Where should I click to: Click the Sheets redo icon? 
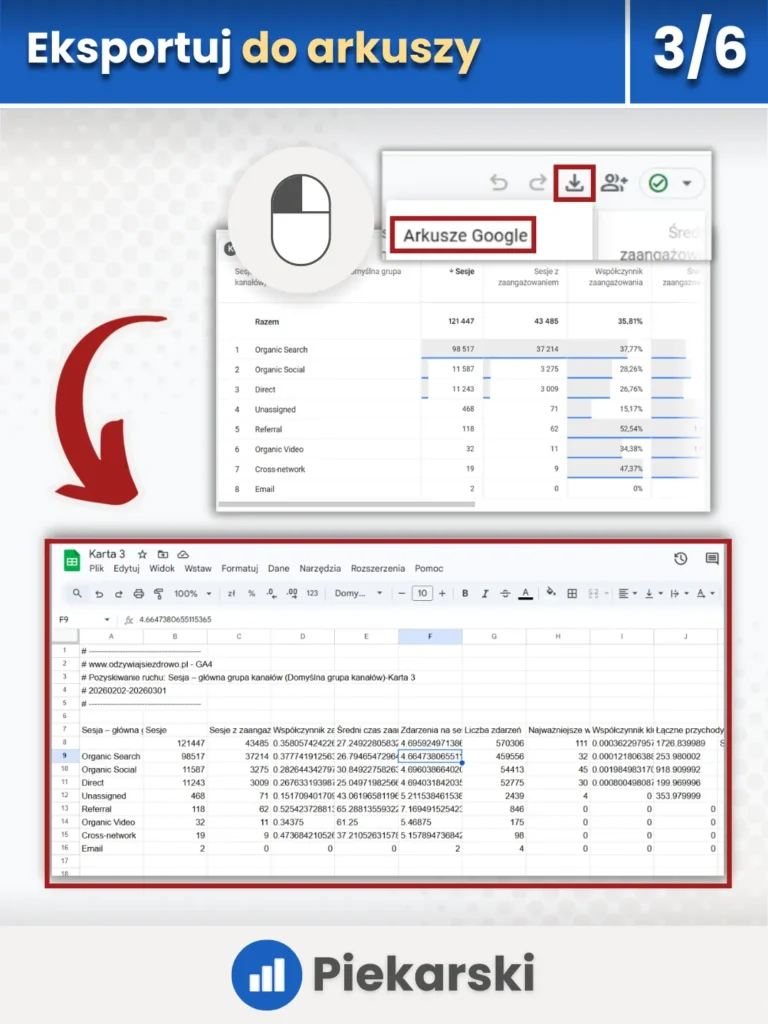[119, 594]
